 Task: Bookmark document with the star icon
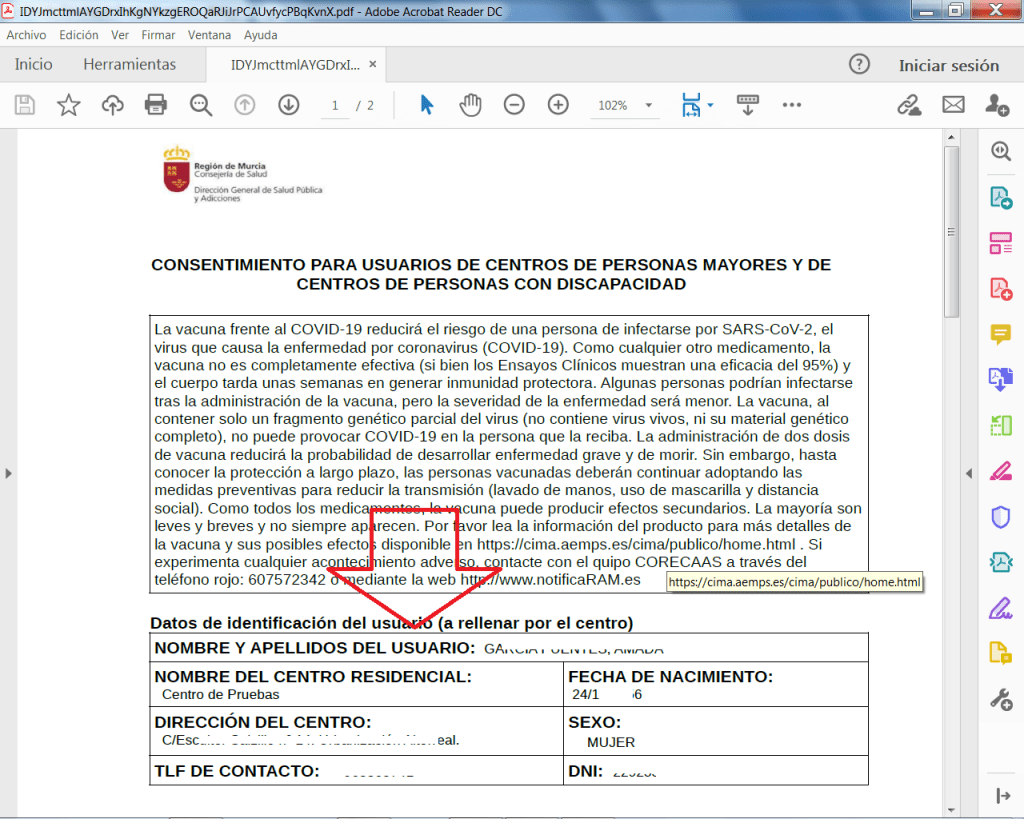point(68,105)
